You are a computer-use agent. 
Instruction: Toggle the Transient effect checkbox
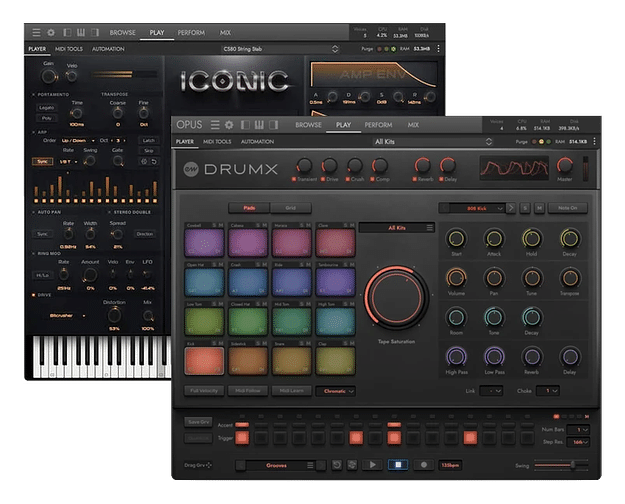294,179
